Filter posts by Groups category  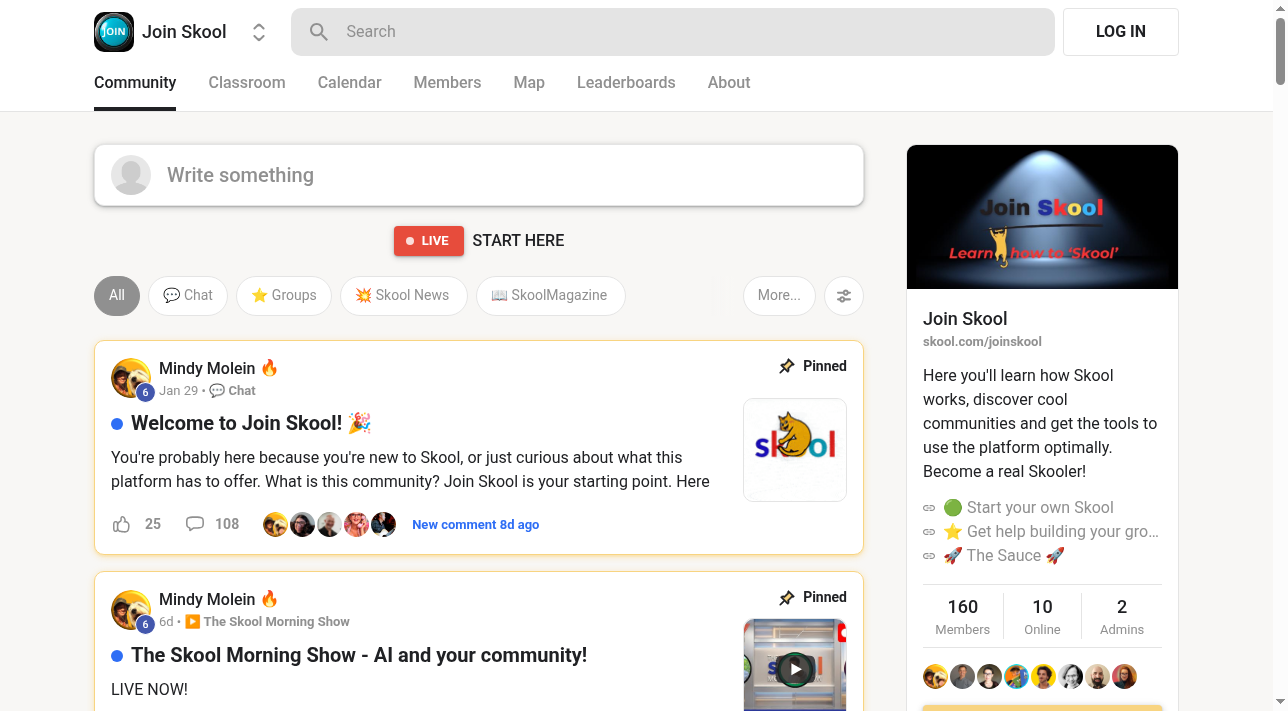[x=284, y=295]
